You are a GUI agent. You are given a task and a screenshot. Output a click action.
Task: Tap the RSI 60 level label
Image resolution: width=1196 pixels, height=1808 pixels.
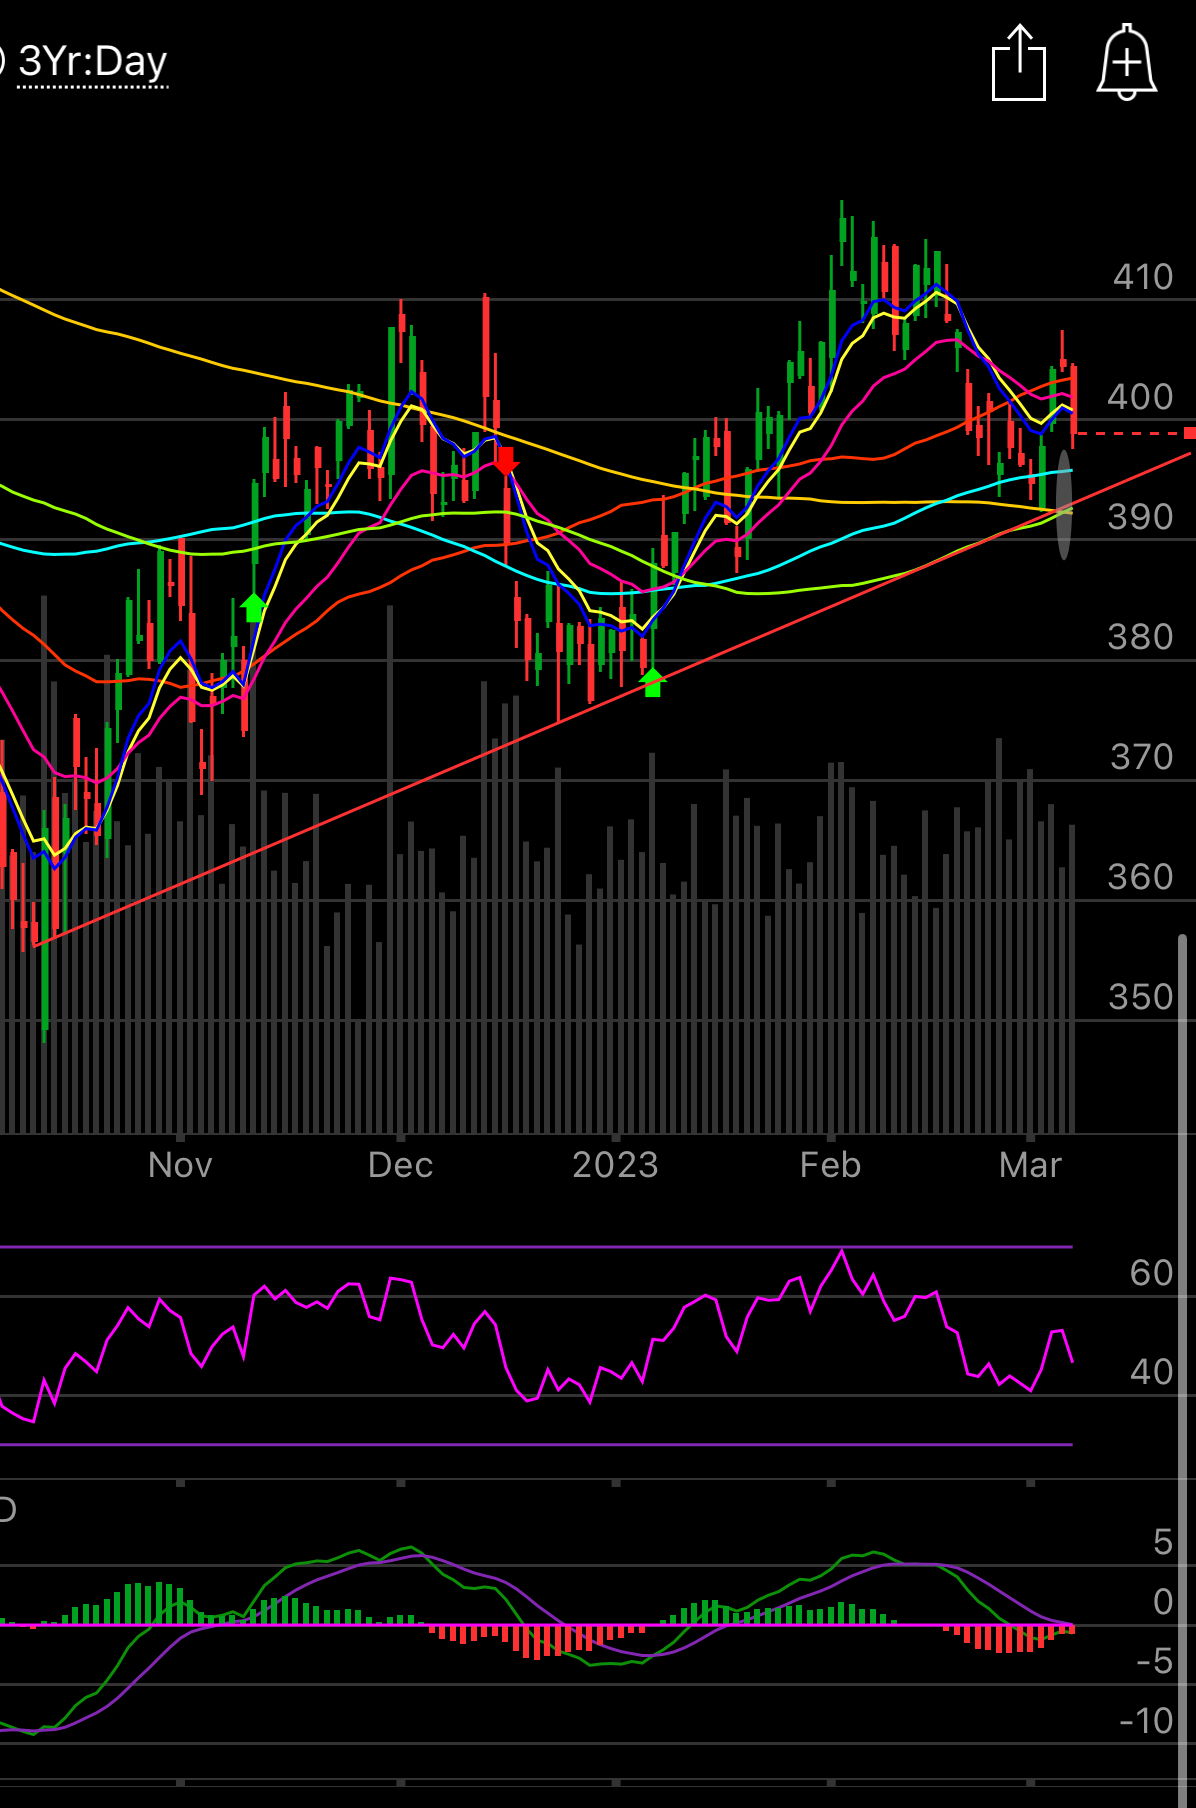(x=1151, y=1273)
